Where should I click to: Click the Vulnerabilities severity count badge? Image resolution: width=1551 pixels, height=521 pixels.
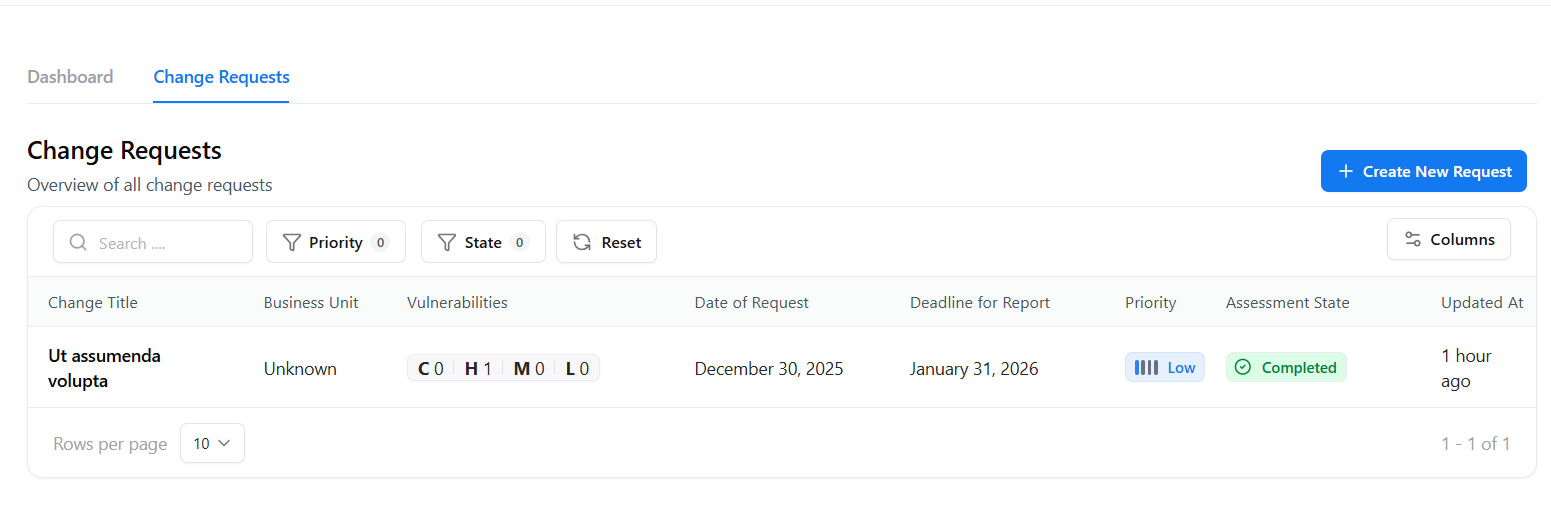pos(503,369)
